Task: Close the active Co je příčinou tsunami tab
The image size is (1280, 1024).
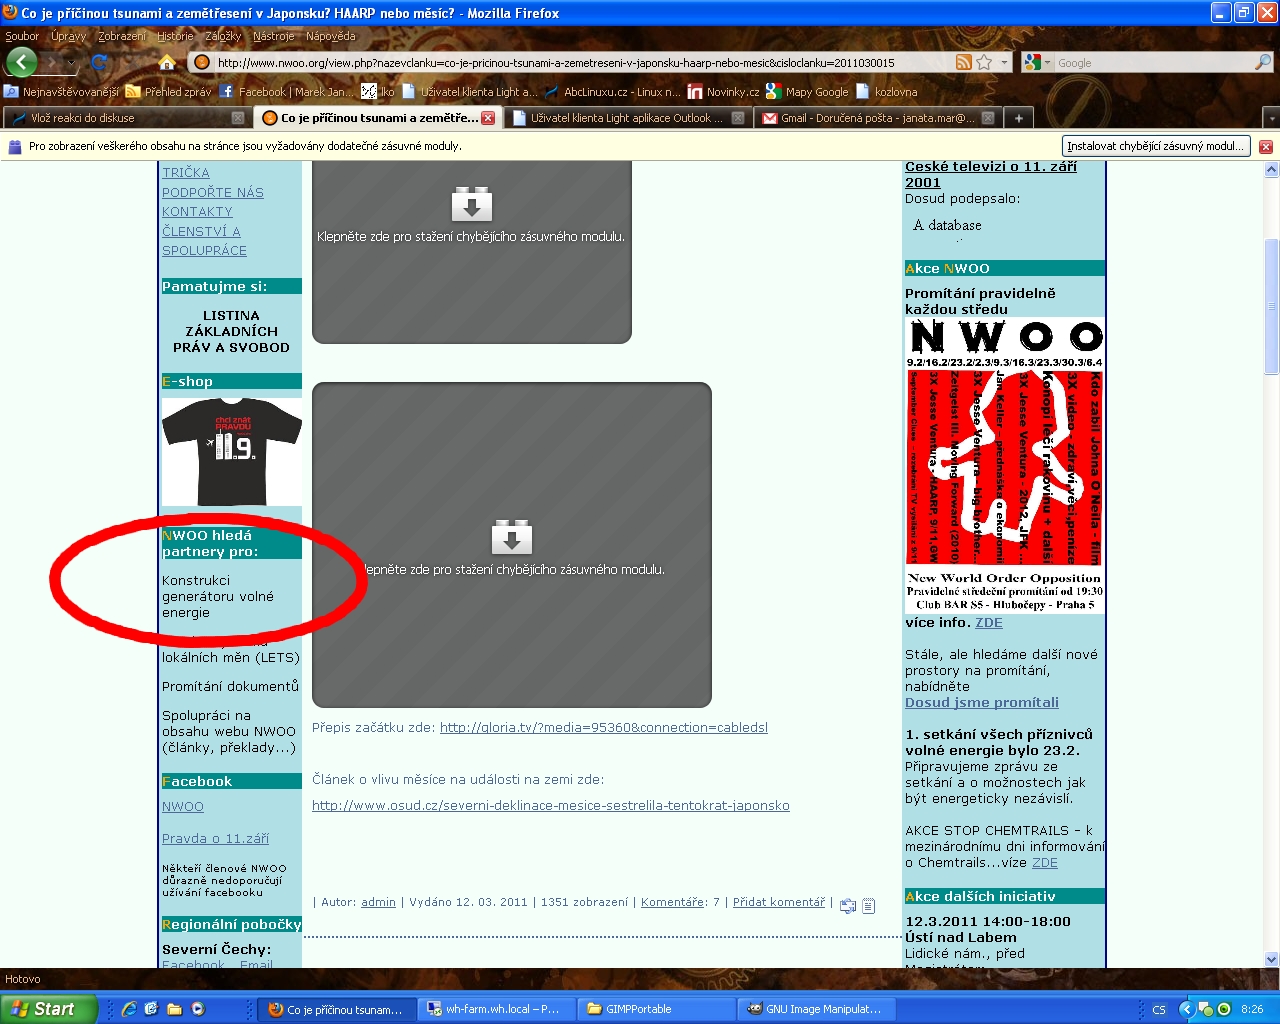Action: coord(488,118)
